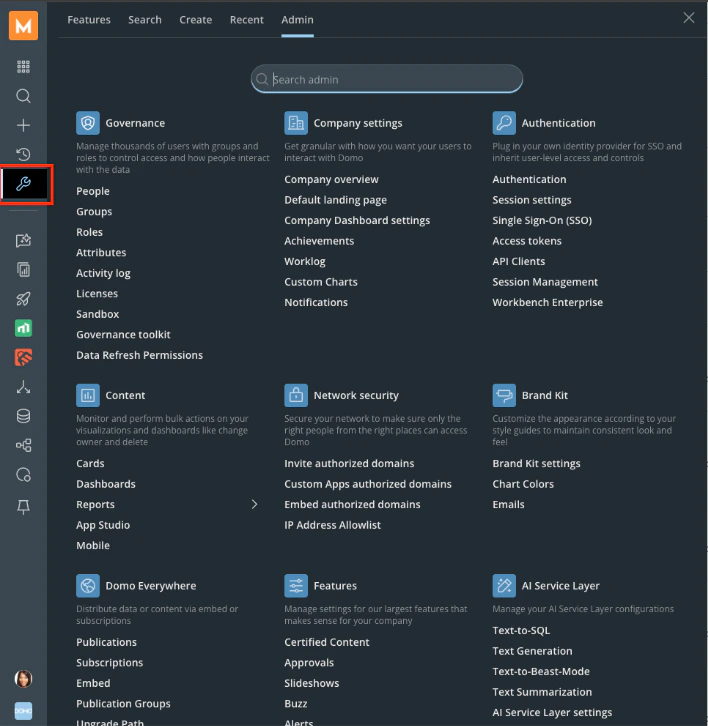Open the rocket launch icon in sidebar

23,299
